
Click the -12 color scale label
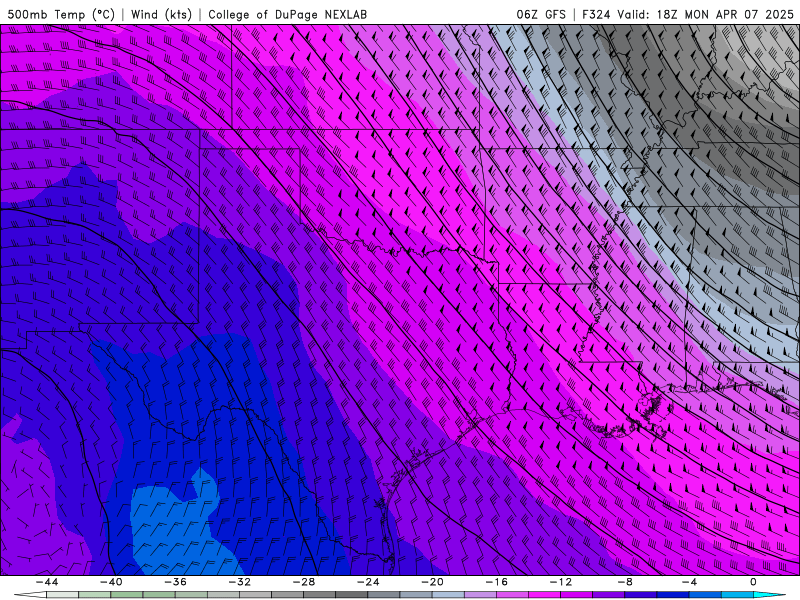point(561,582)
